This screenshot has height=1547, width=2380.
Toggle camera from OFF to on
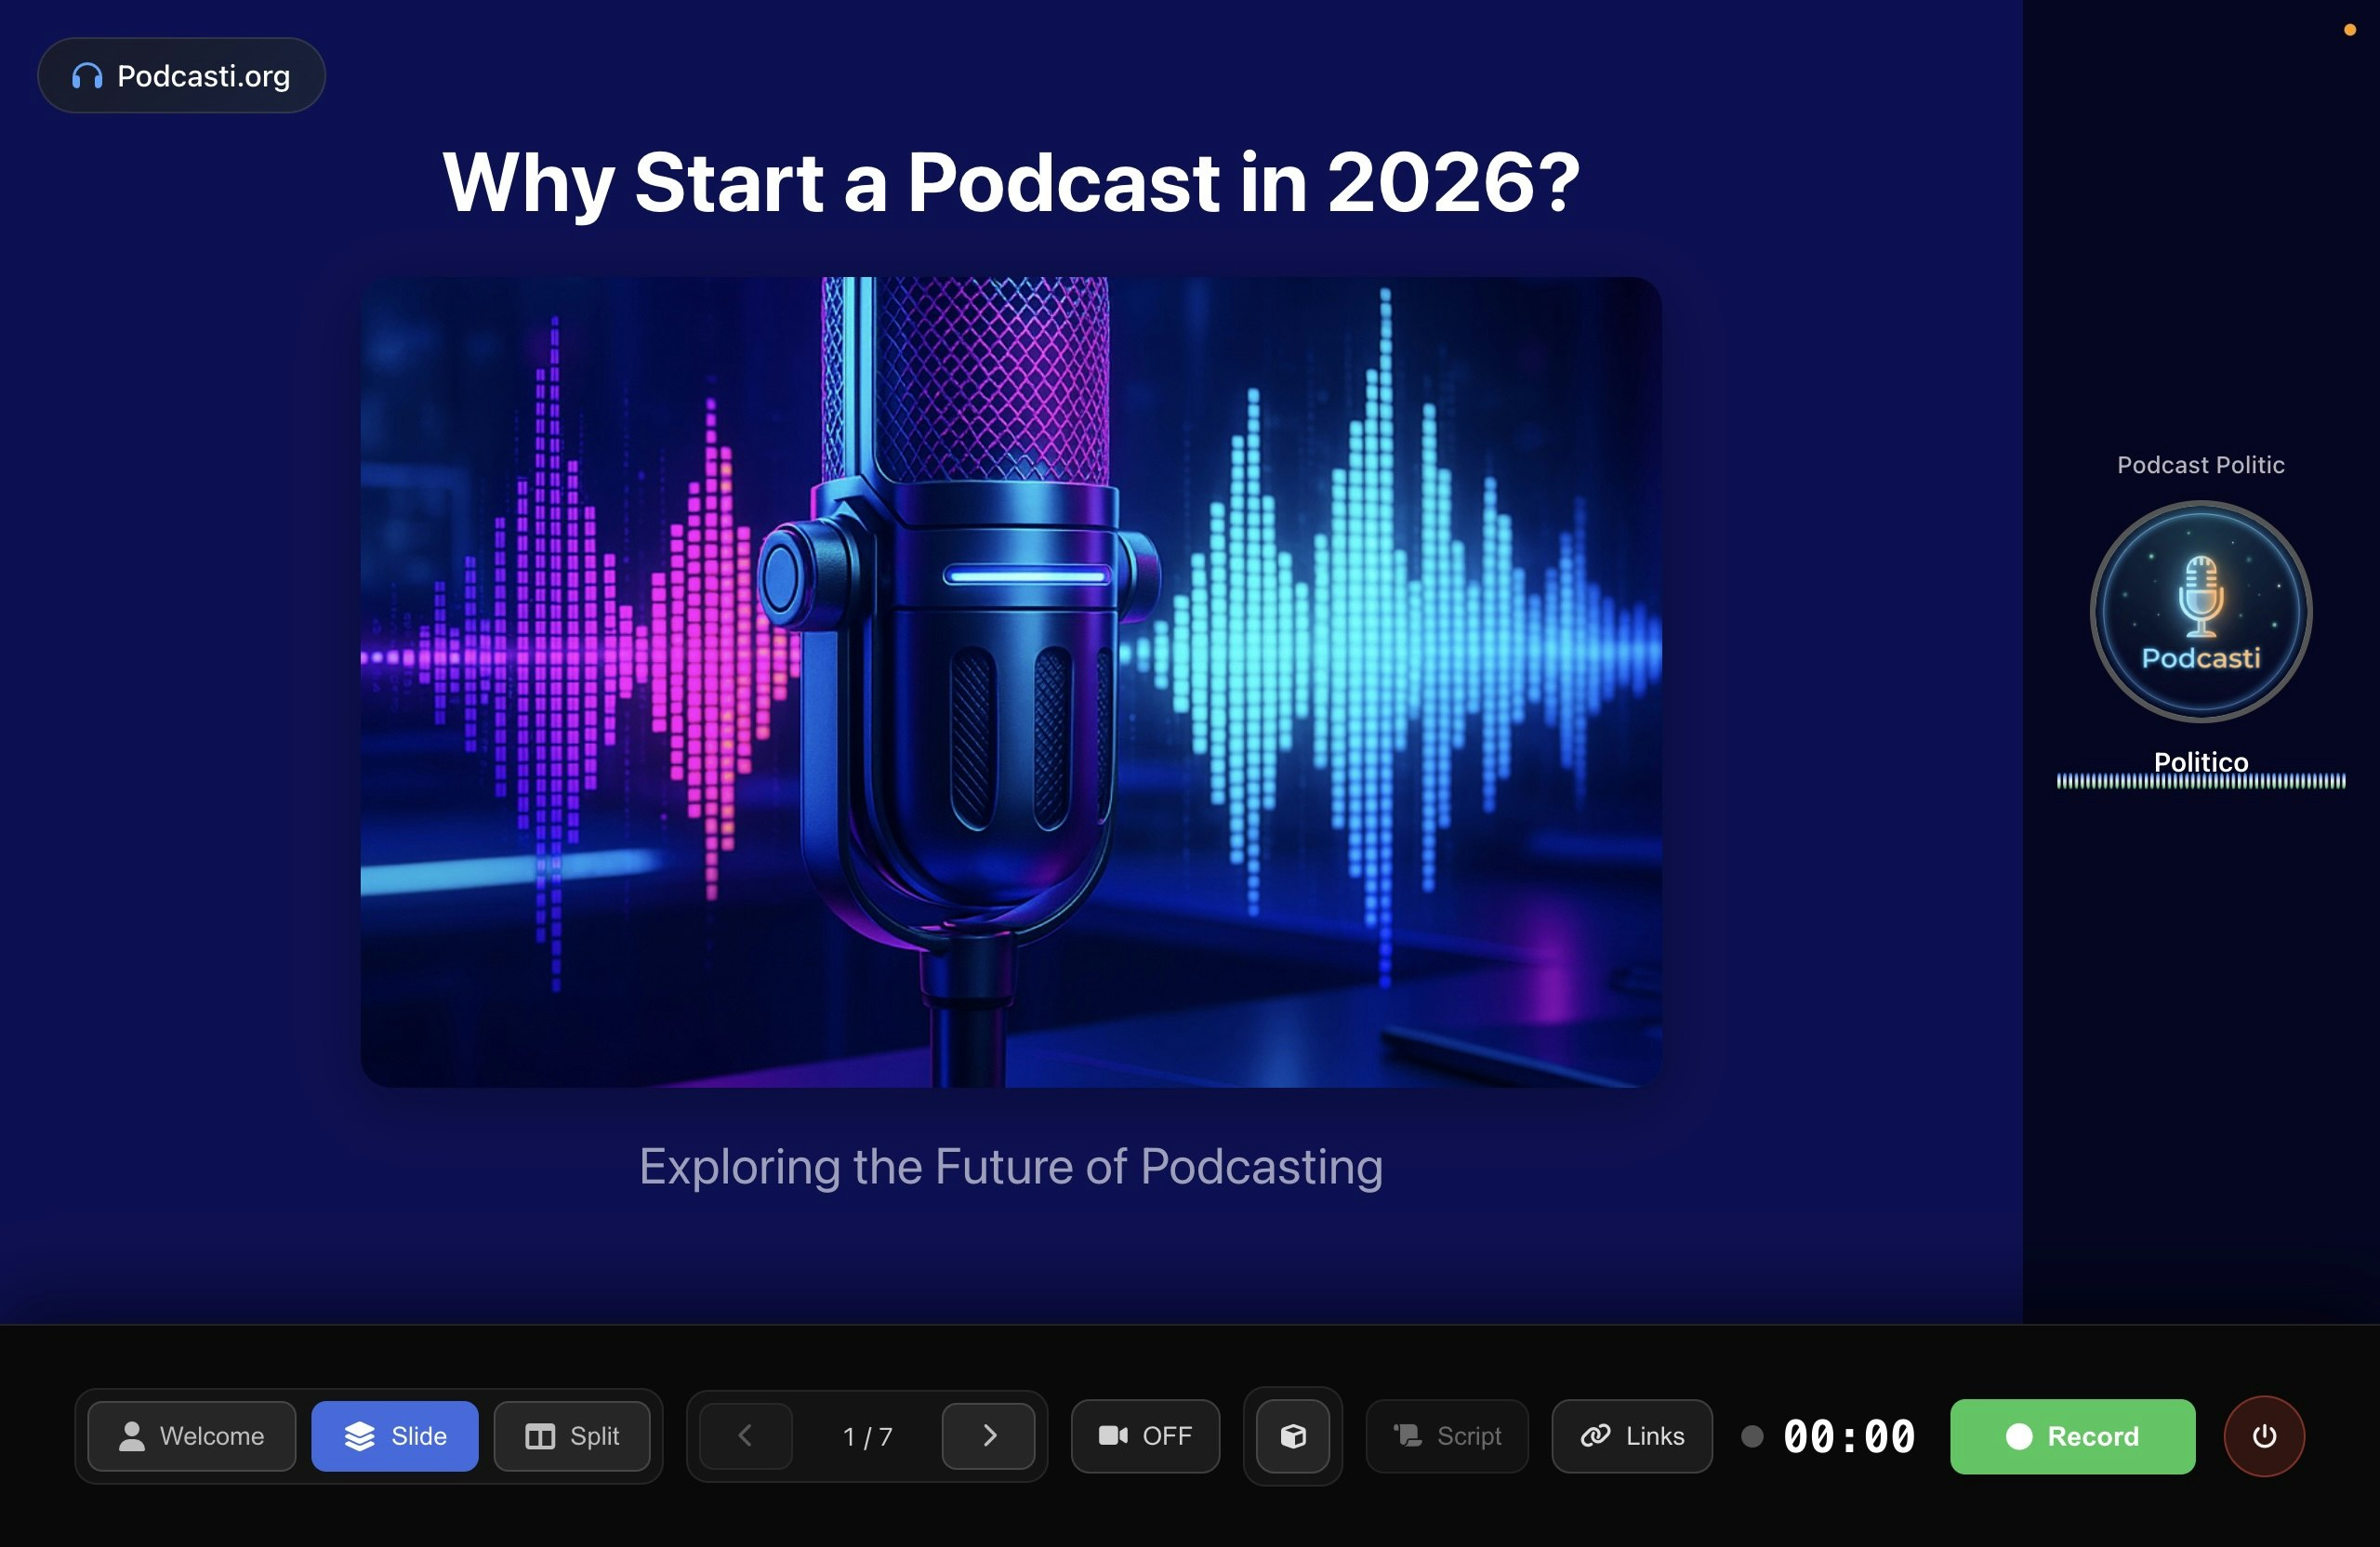(1145, 1437)
